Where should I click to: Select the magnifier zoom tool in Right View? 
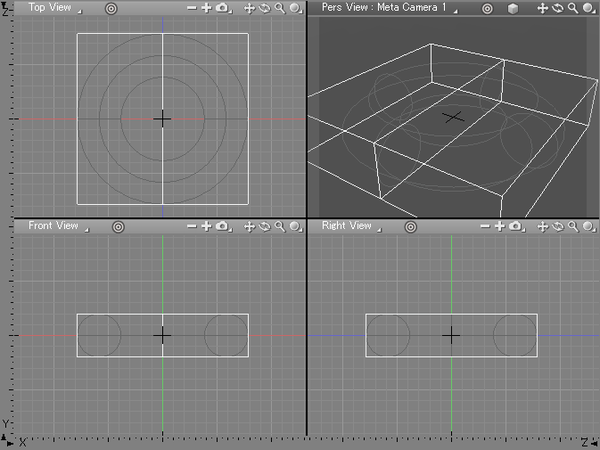click(x=573, y=227)
